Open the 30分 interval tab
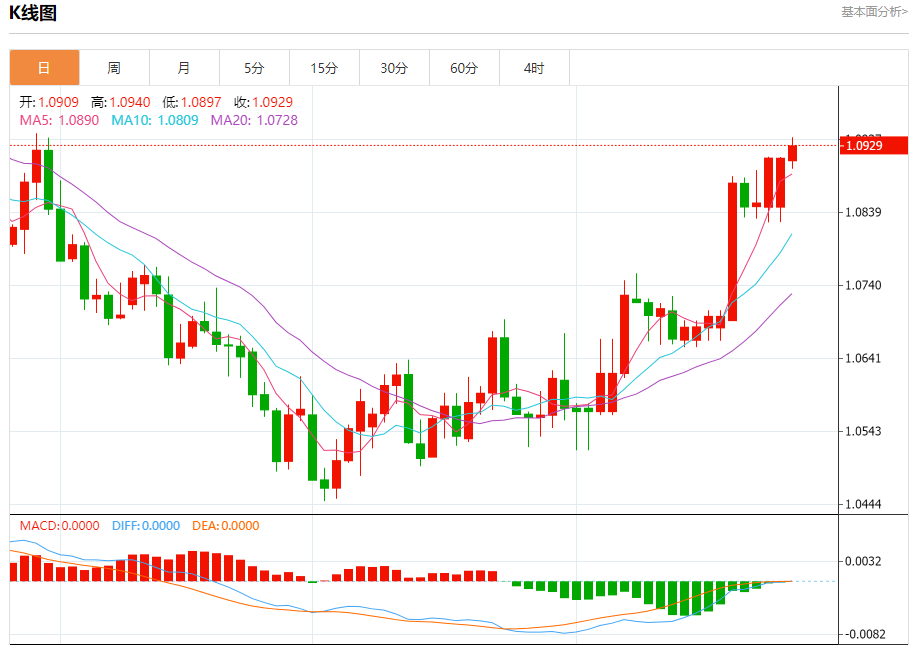Viewport: 912px width, 645px height. click(x=394, y=68)
